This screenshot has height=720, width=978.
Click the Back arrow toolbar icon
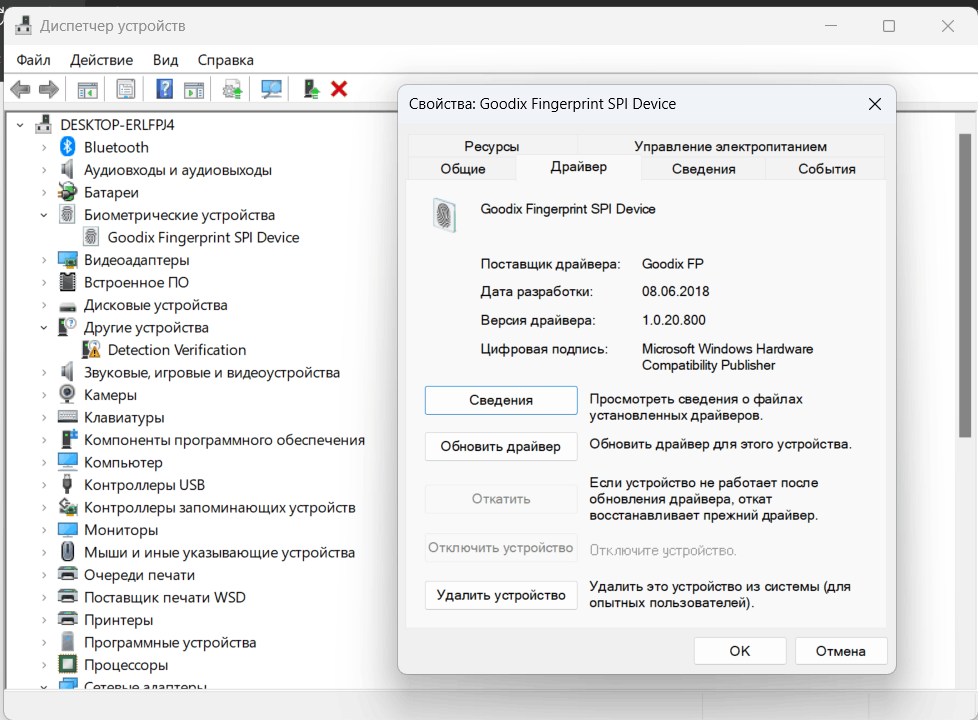click(x=21, y=89)
